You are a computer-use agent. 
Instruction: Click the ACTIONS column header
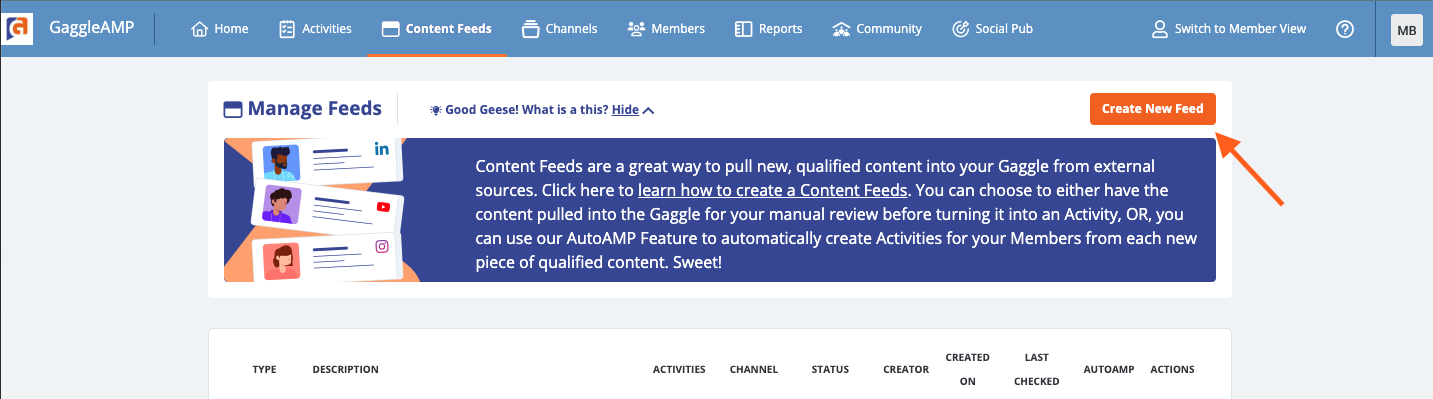(1172, 369)
